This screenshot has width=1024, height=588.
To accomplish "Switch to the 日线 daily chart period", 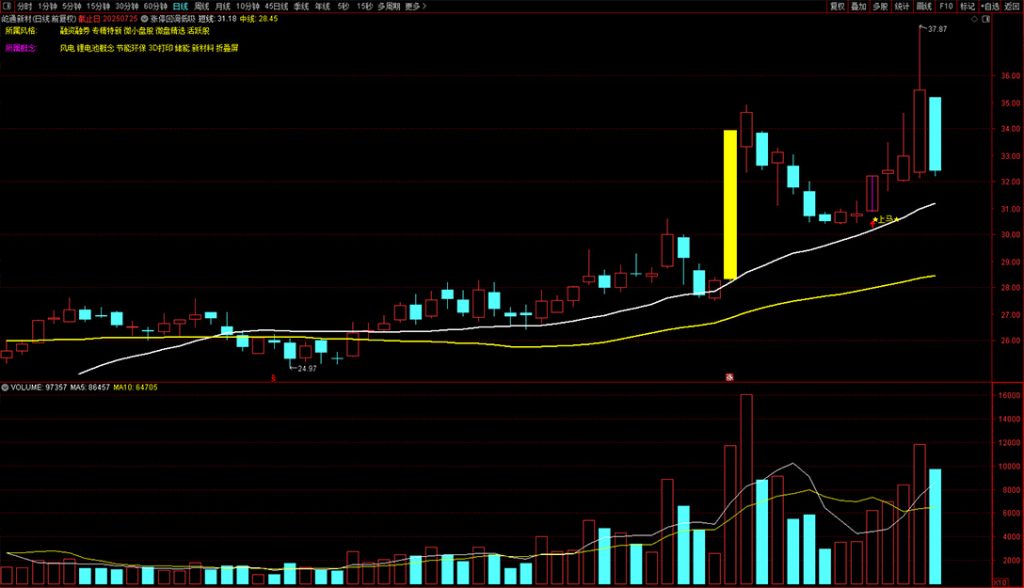I will [180, 6].
